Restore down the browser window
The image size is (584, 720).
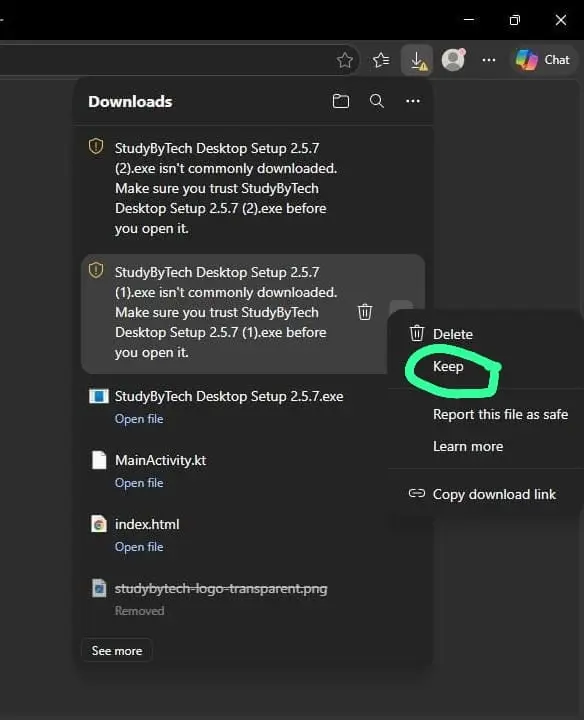click(515, 20)
